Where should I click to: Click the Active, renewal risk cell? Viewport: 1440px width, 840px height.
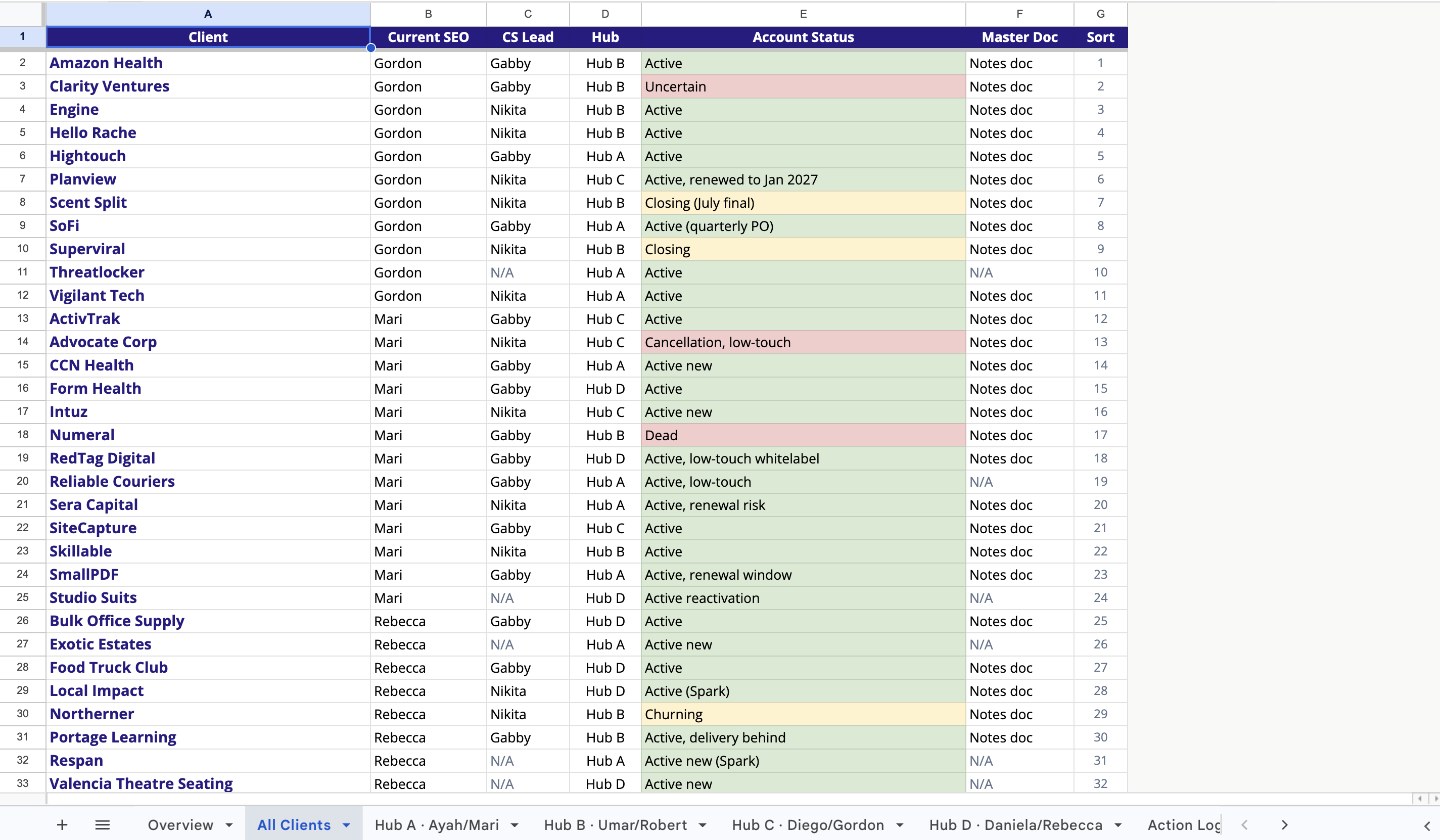803,505
